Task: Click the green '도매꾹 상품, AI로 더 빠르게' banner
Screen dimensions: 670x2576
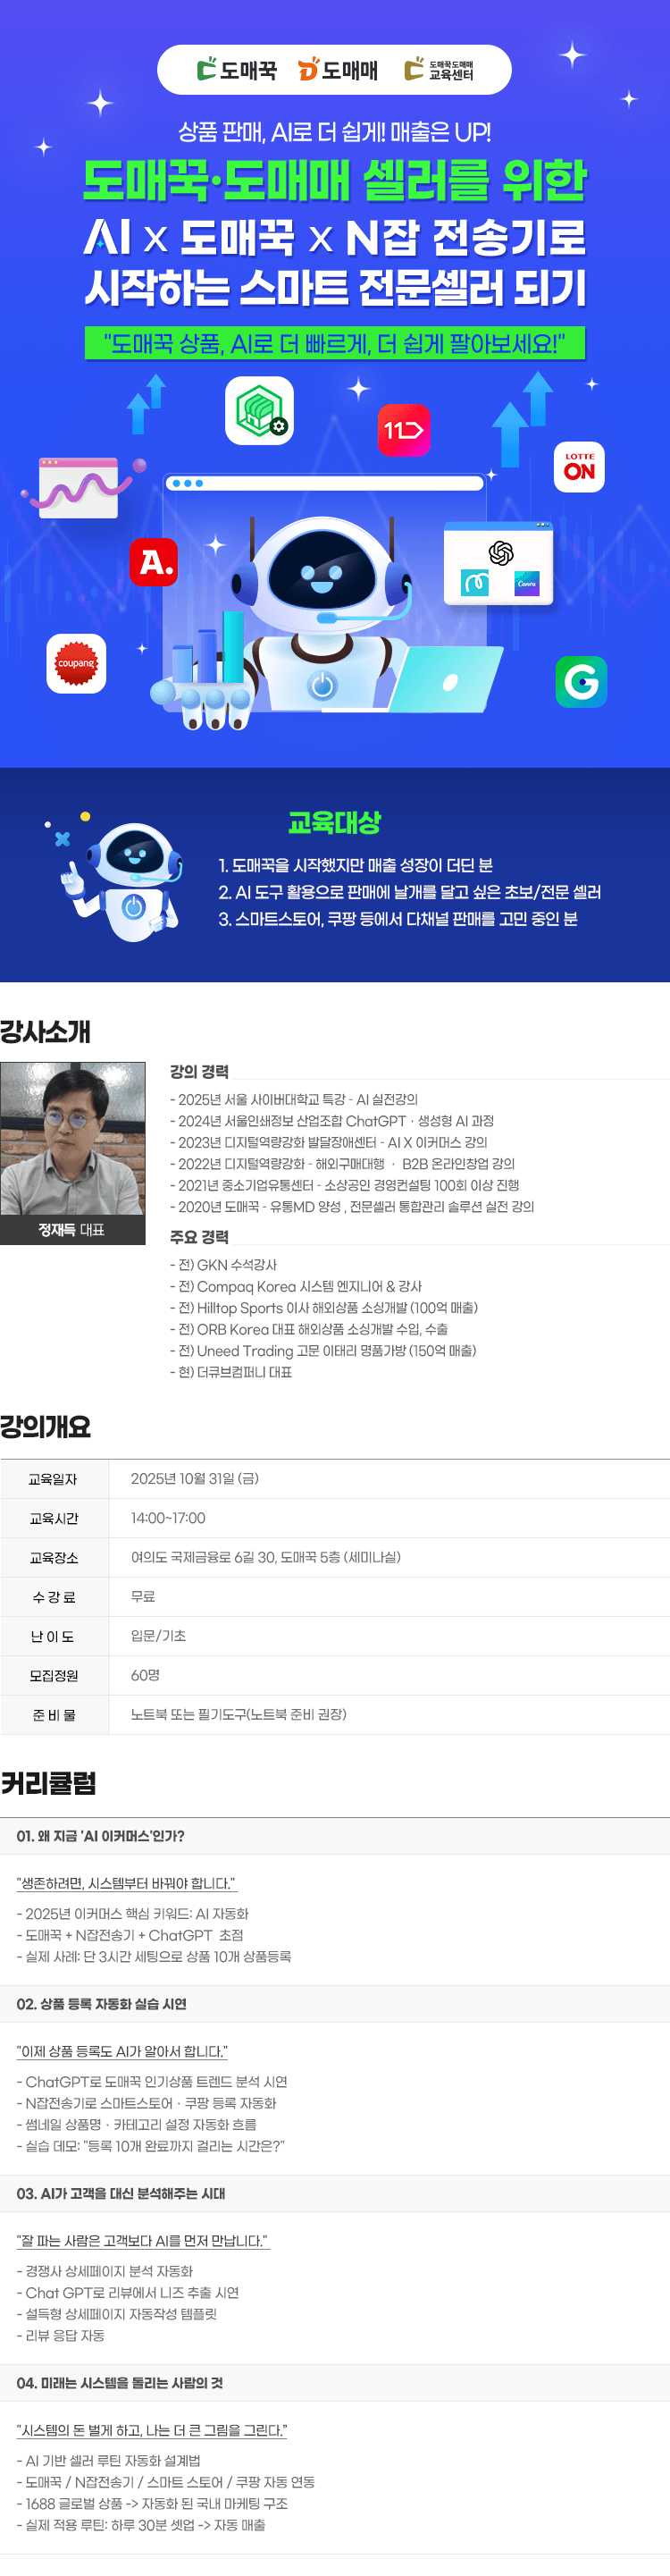Action: click(334, 344)
